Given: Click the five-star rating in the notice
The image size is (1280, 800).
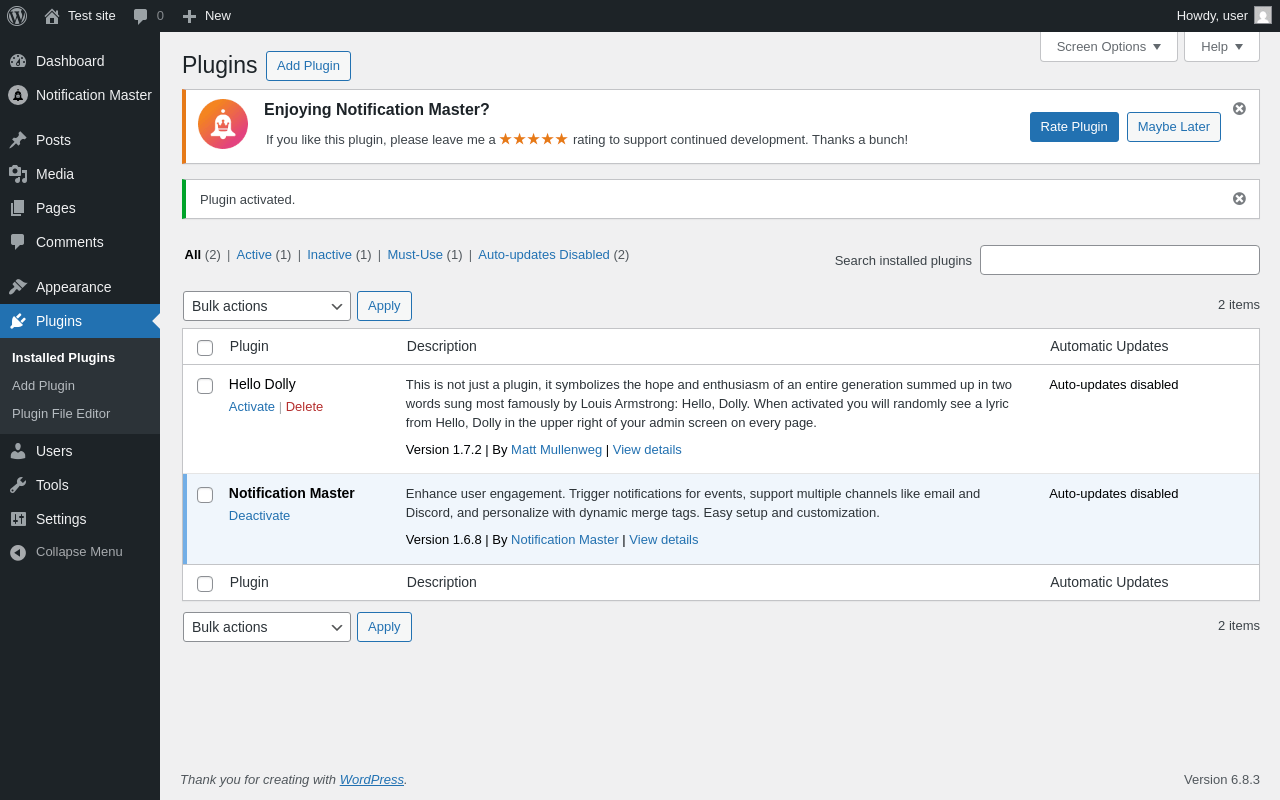Looking at the screenshot, I should click(533, 139).
